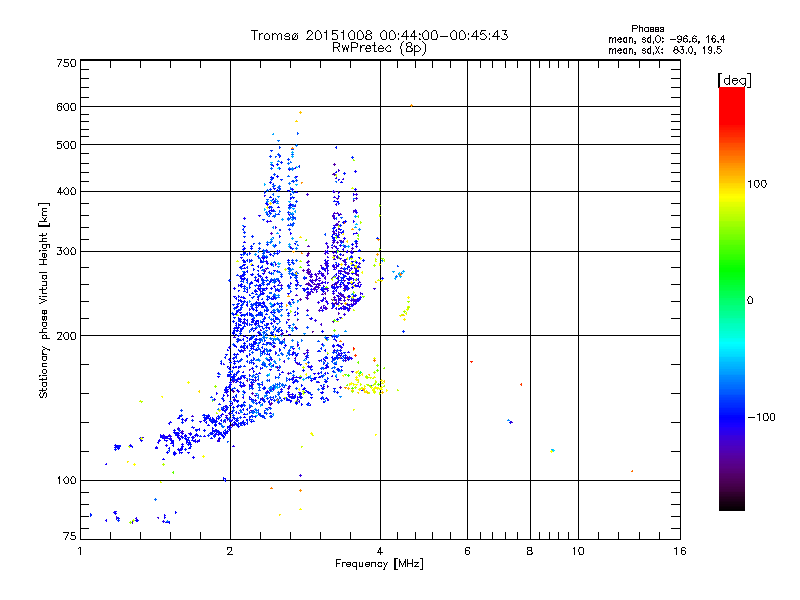Click the colorbar '-100' tick label
Image resolution: width=800 pixels, height=600 pixels.
[x=762, y=417]
